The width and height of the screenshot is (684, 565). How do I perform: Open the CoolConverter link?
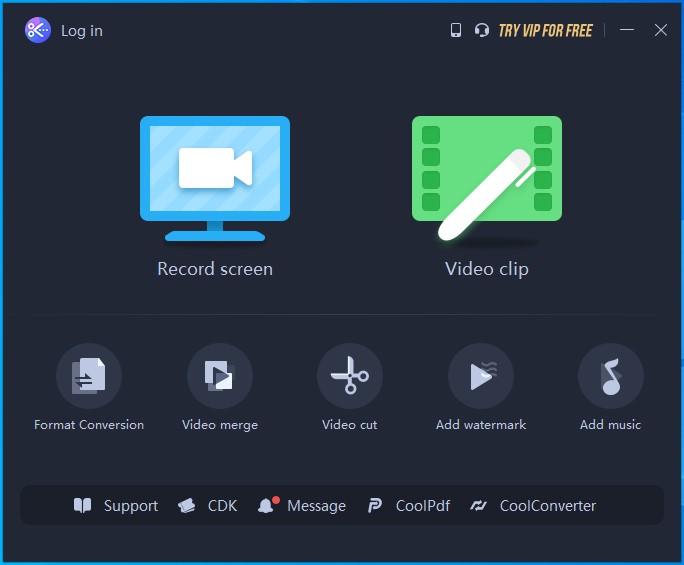(548, 506)
